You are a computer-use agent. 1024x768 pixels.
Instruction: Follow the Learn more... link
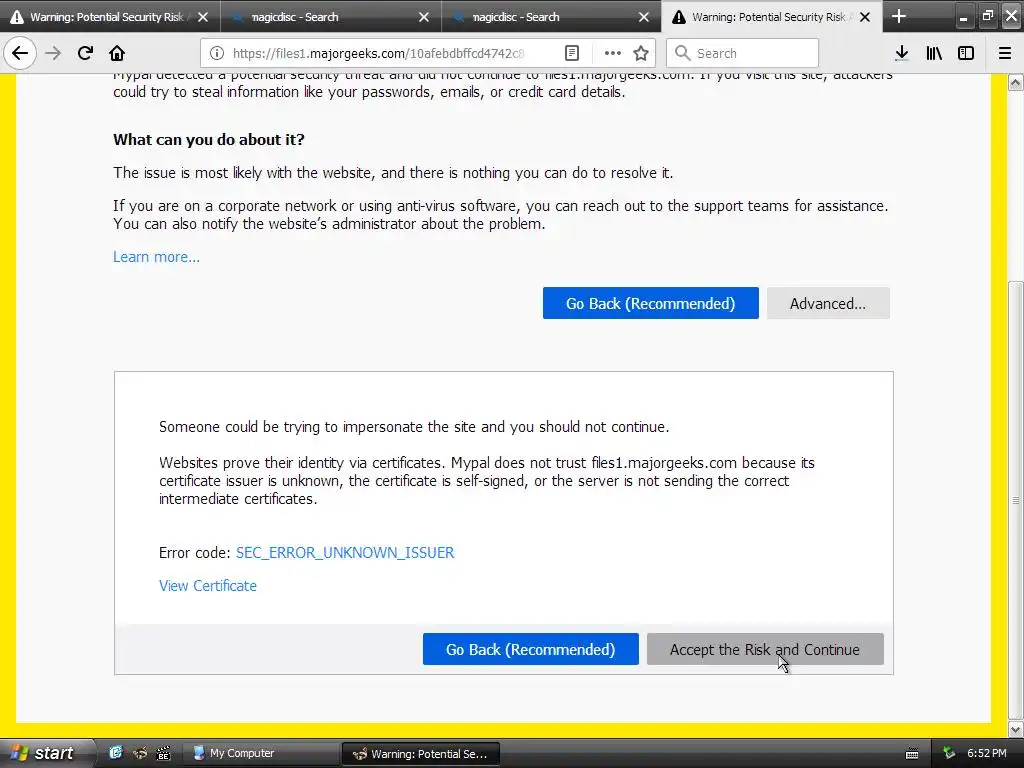[x=156, y=257]
